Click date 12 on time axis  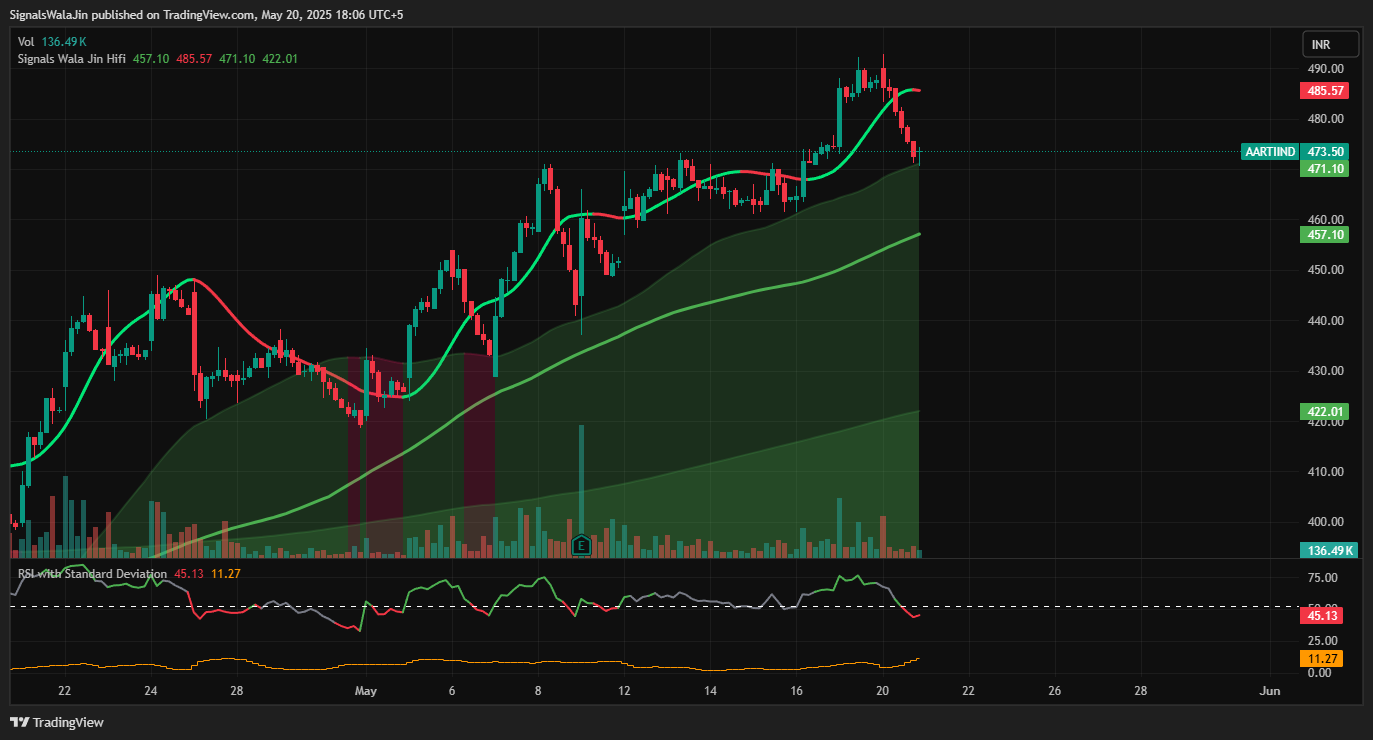click(x=624, y=691)
